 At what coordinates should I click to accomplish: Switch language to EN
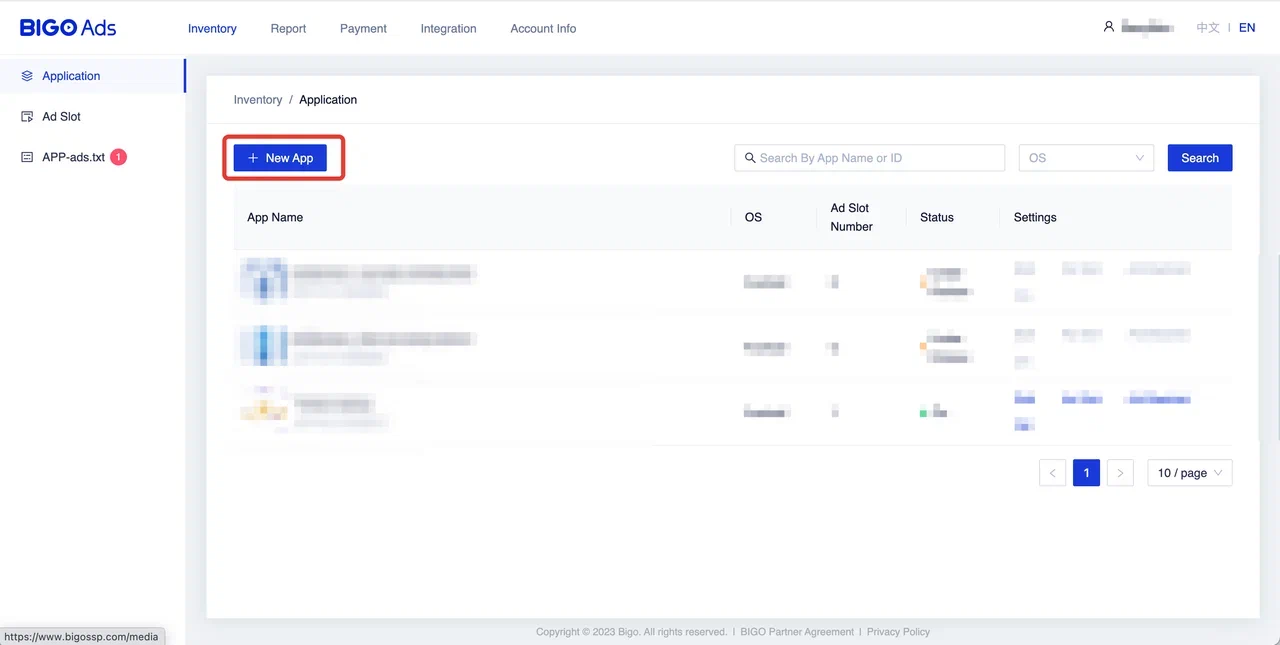[x=1247, y=28]
